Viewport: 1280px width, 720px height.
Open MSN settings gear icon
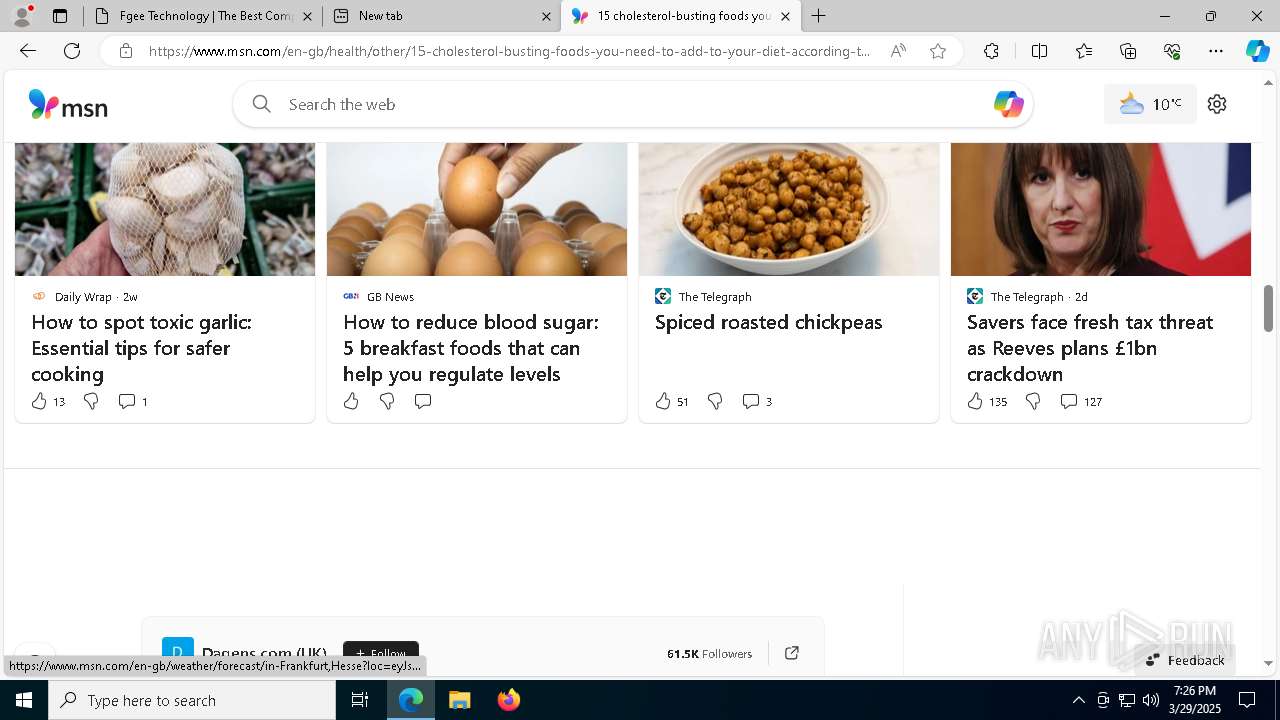(1217, 104)
